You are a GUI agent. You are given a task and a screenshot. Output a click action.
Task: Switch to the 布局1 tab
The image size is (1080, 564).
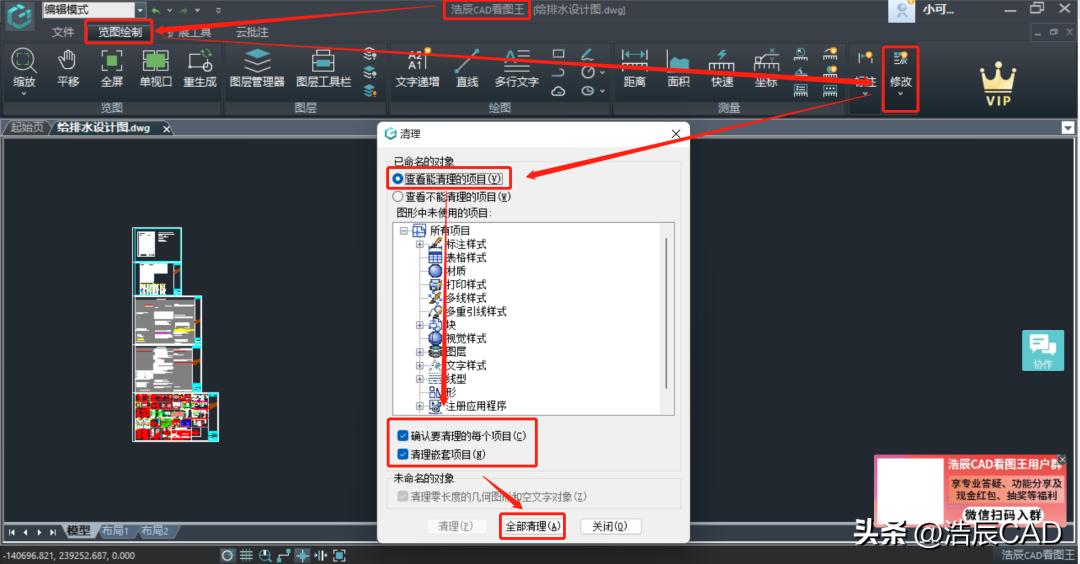(x=115, y=531)
